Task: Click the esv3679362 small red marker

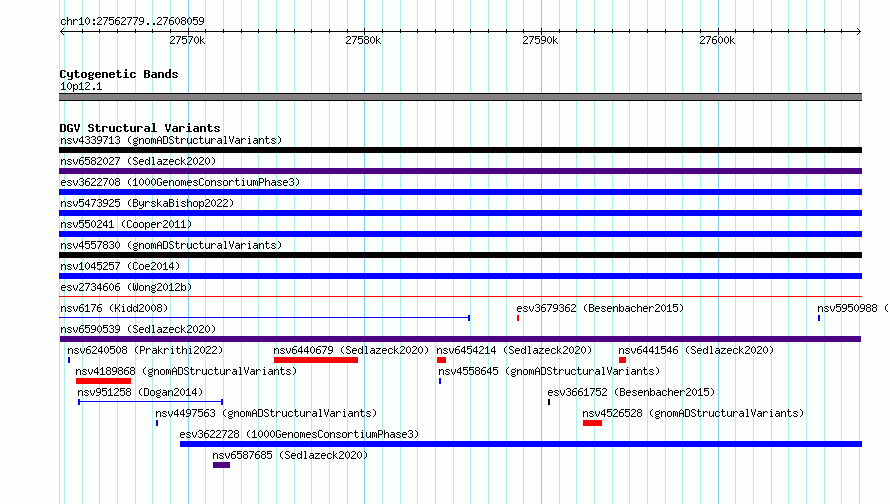Action: 518,318
